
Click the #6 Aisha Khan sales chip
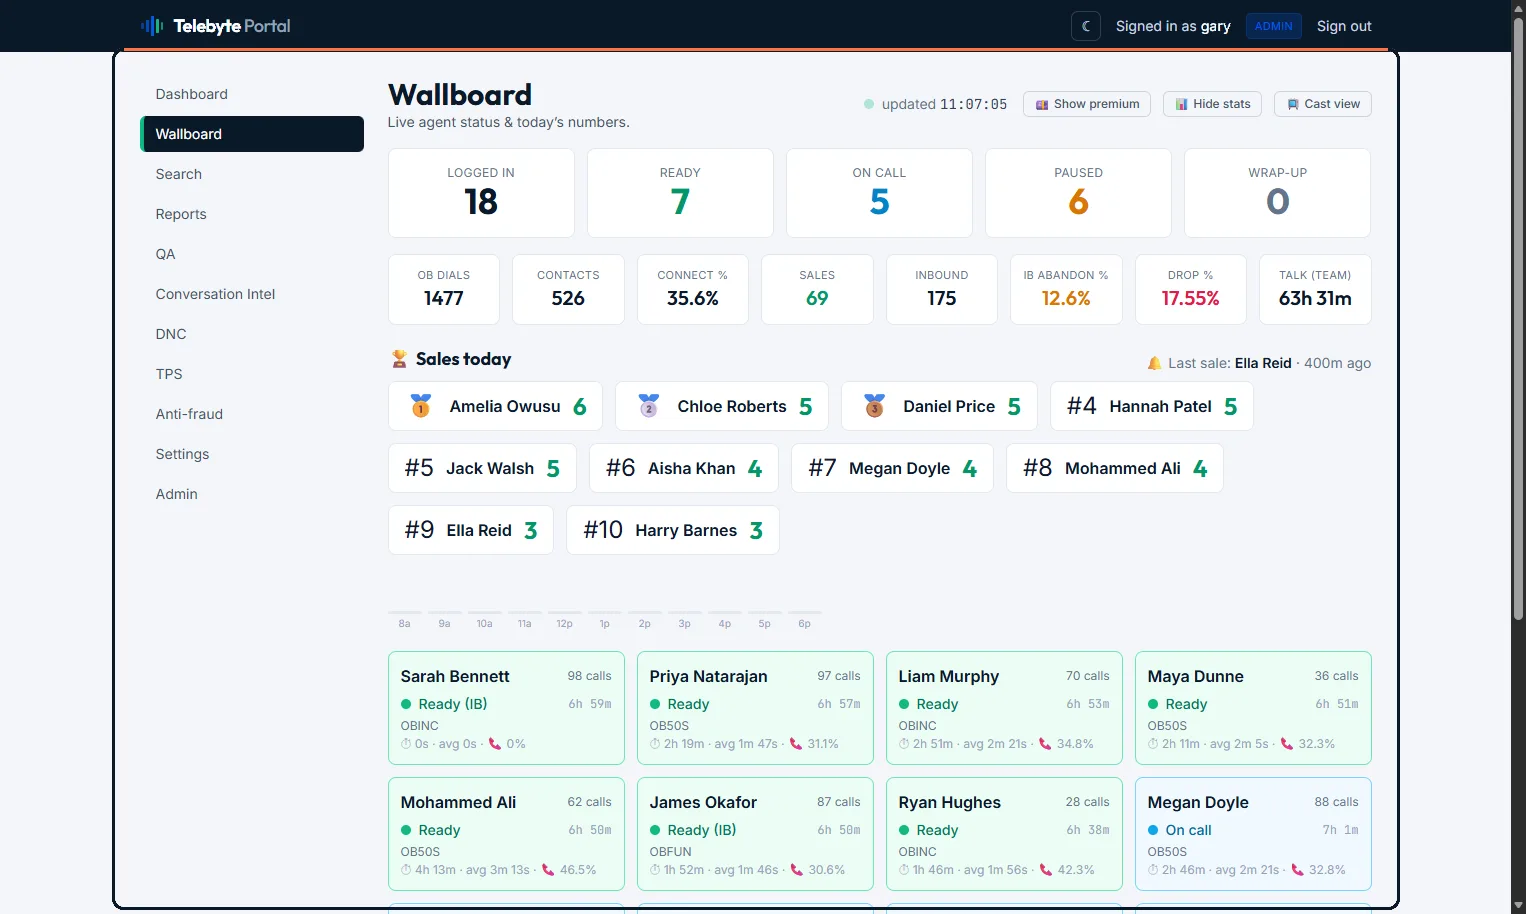coord(684,468)
